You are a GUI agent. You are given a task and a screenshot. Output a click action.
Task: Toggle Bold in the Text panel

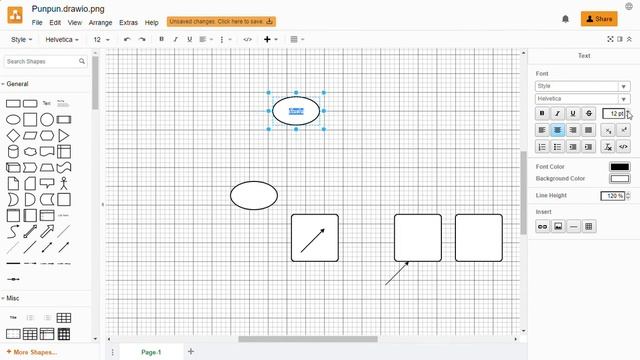pos(542,113)
